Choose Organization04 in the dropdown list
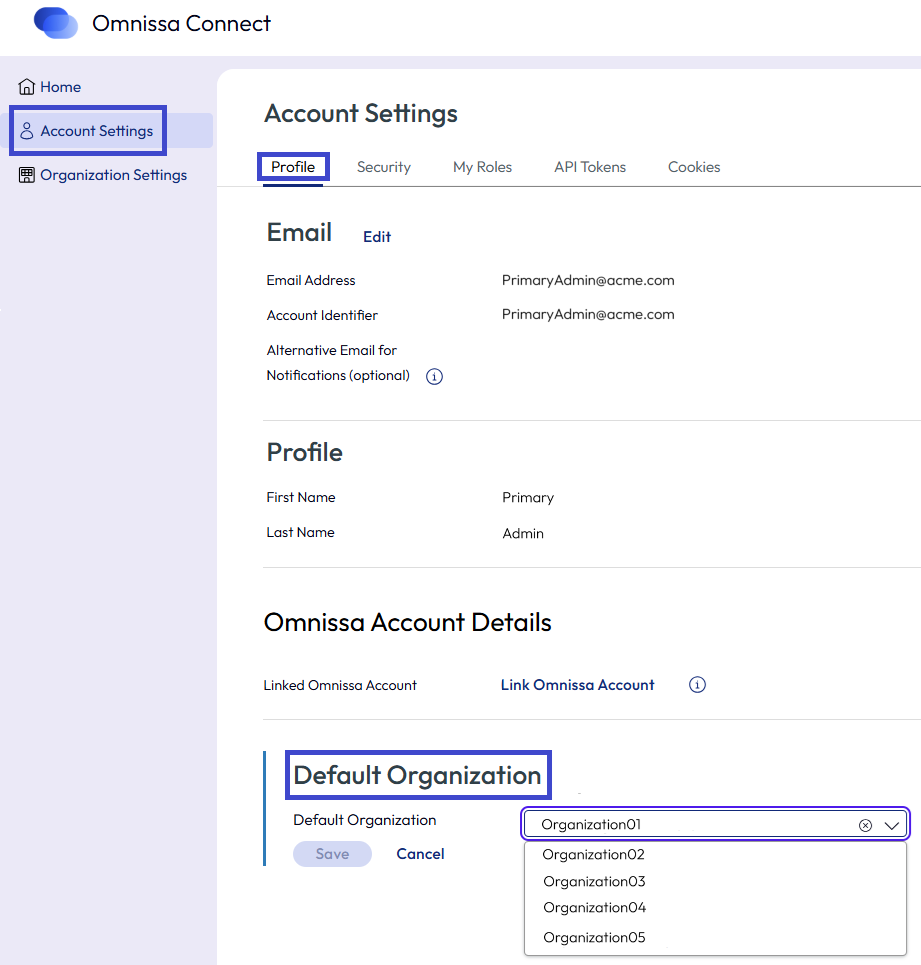 (x=594, y=908)
